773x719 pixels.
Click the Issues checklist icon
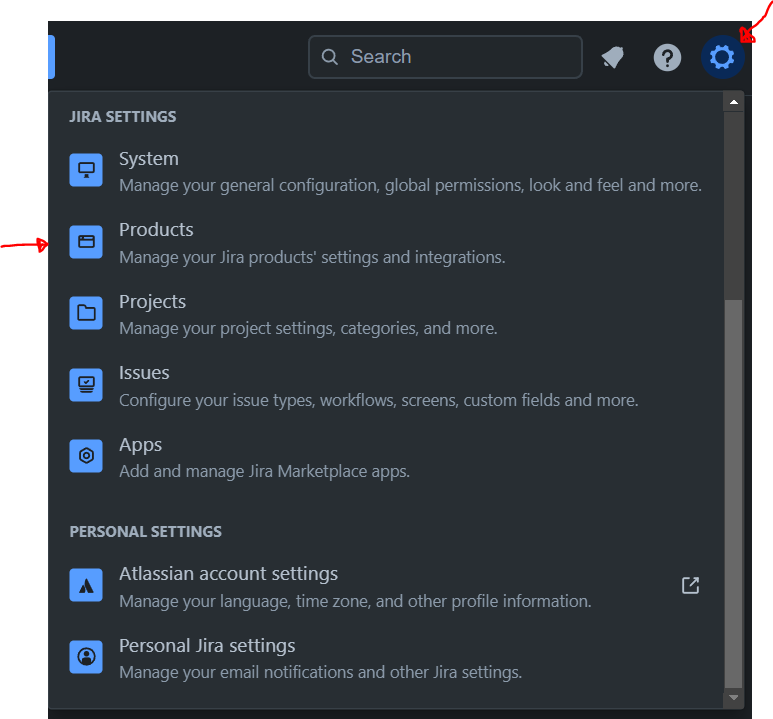point(86,385)
